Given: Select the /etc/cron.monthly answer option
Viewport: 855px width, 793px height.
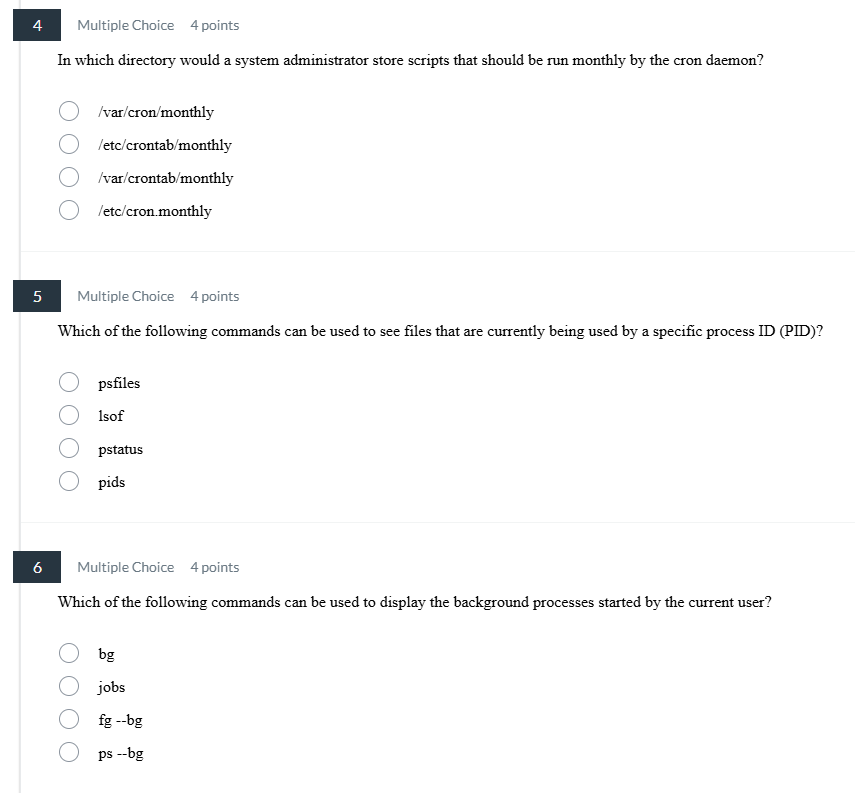Looking at the screenshot, I should click(x=68, y=210).
